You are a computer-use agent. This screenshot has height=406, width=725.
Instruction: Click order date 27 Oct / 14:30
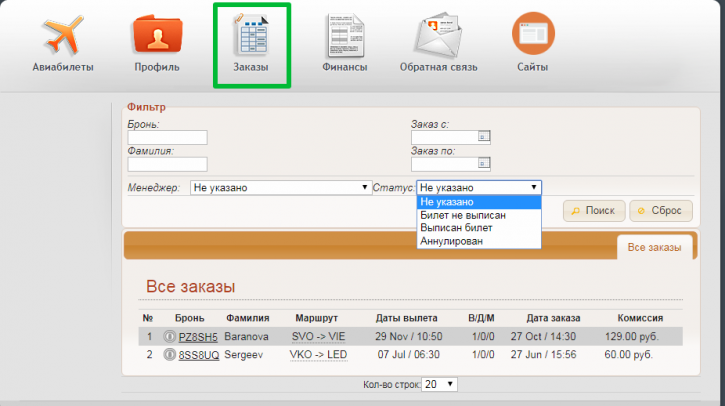click(543, 337)
